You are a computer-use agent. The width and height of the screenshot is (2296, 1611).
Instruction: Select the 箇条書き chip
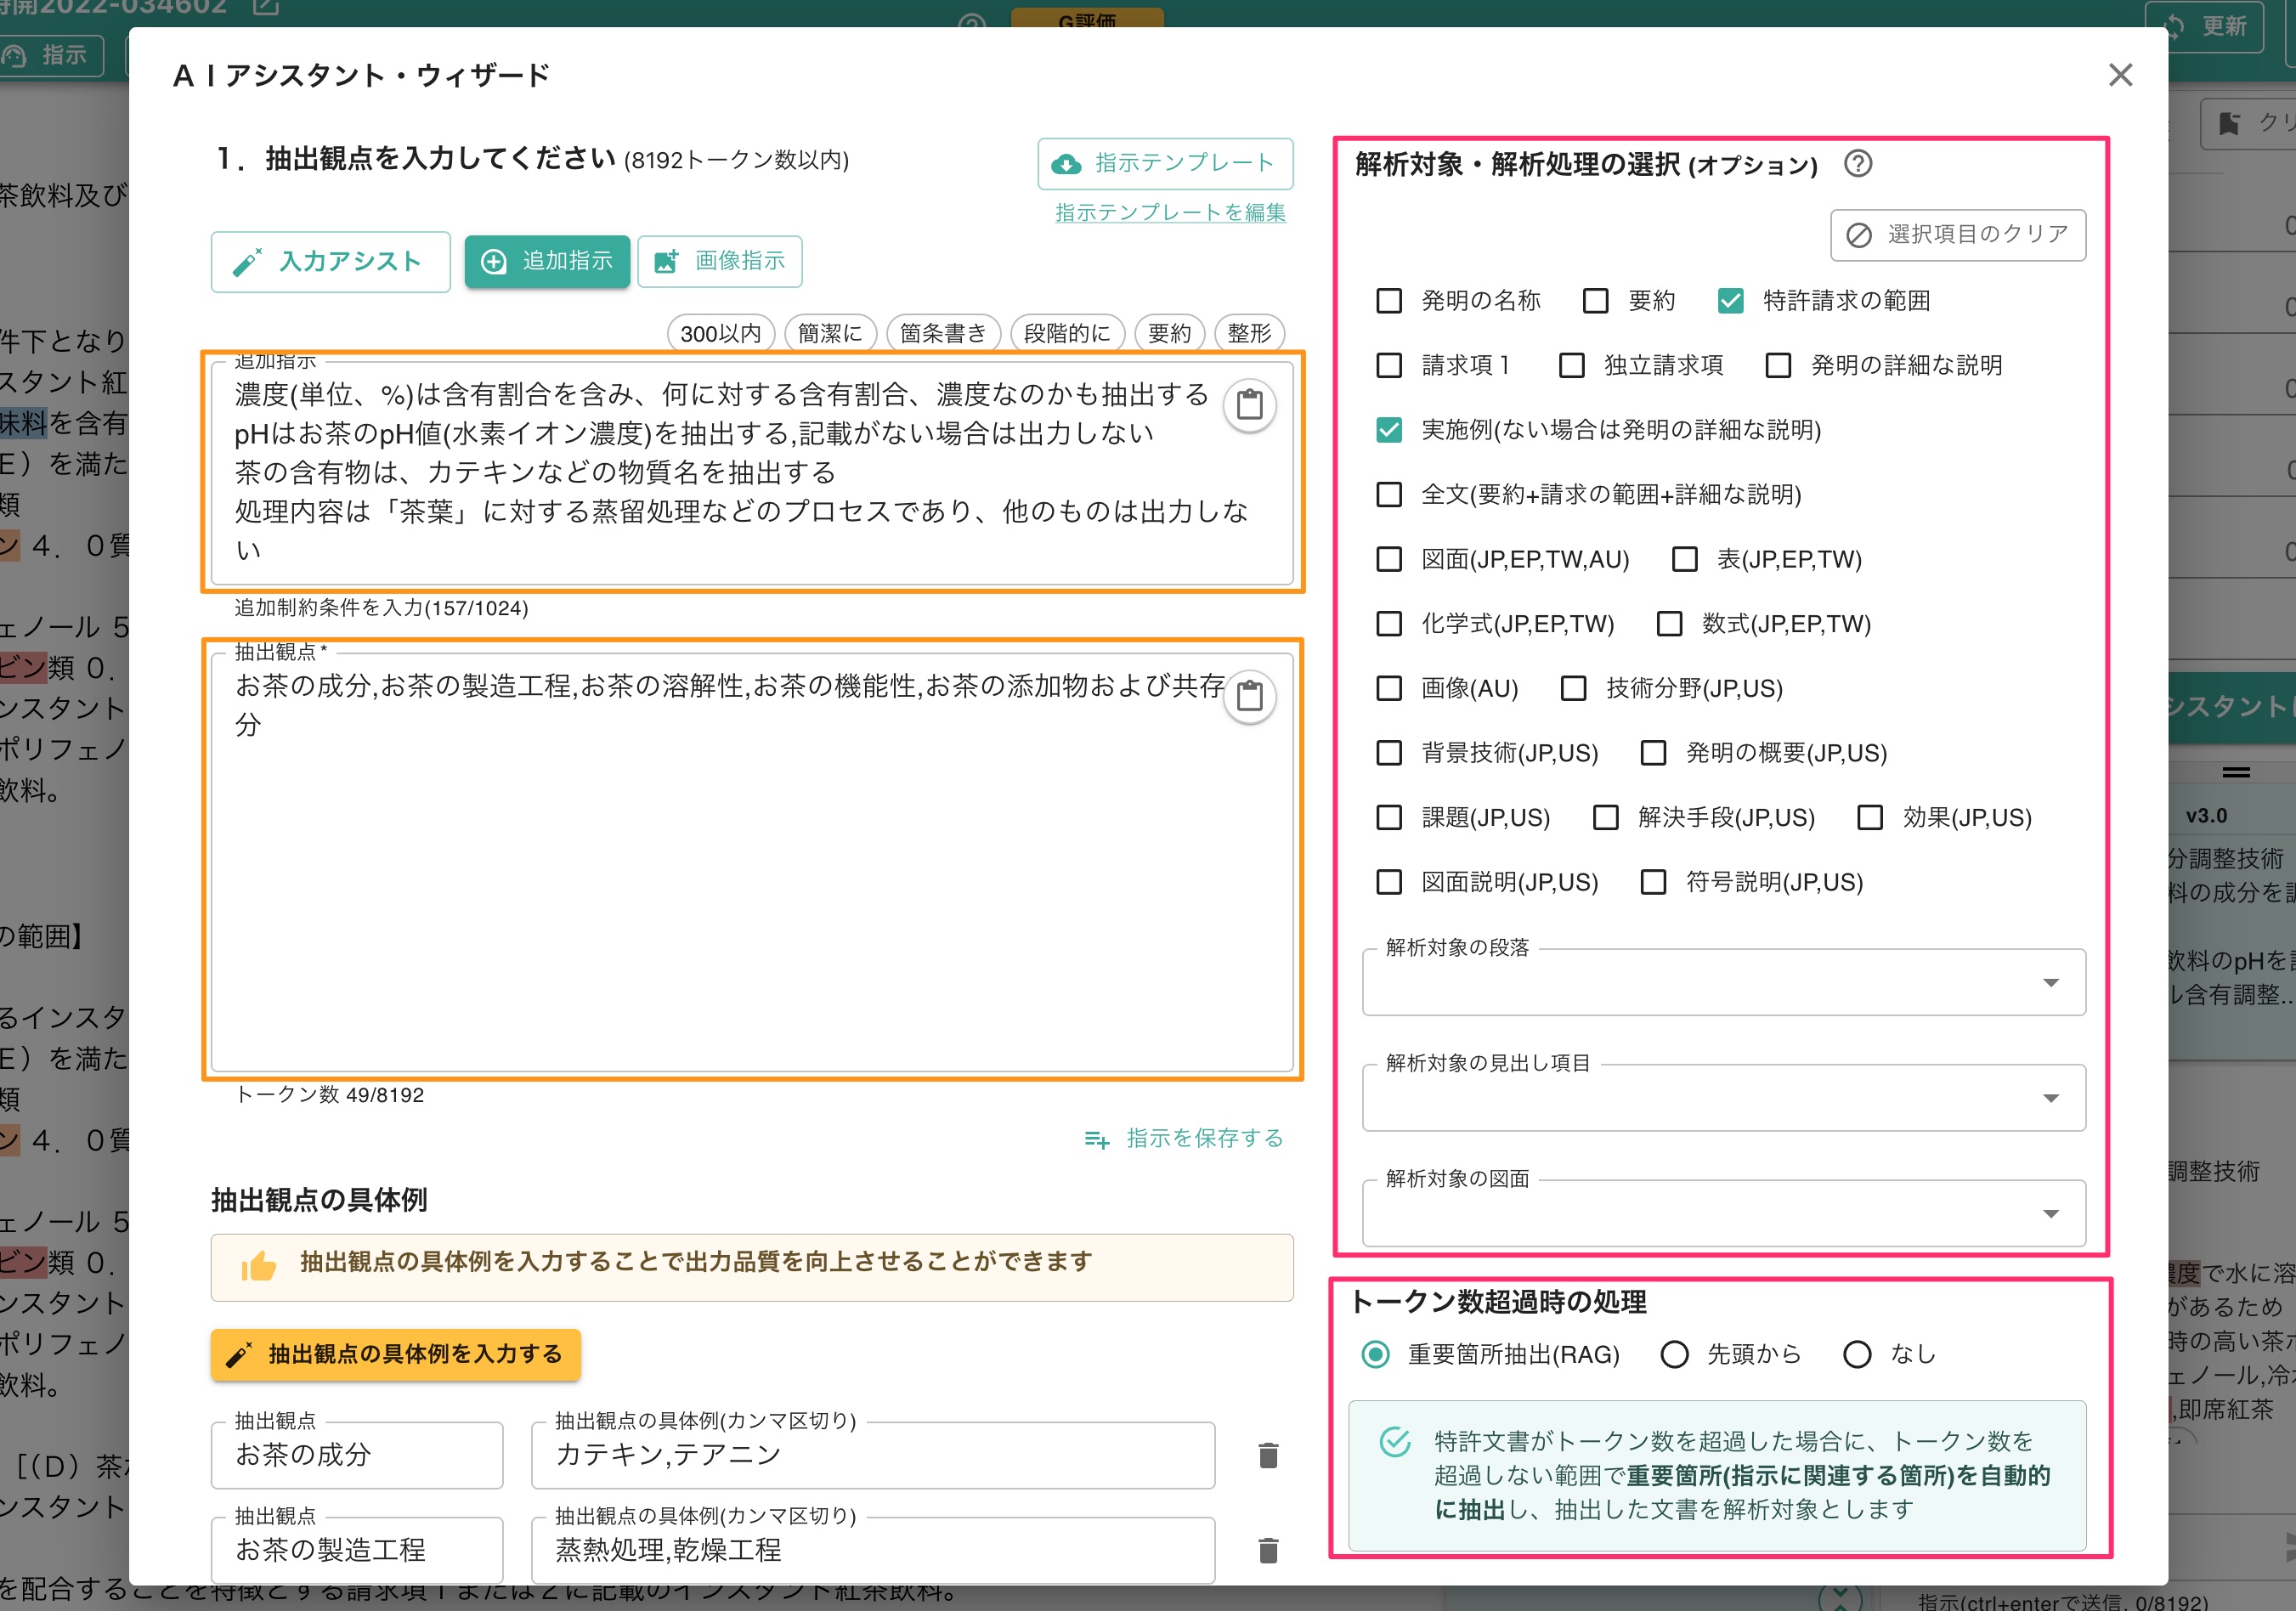(x=943, y=333)
